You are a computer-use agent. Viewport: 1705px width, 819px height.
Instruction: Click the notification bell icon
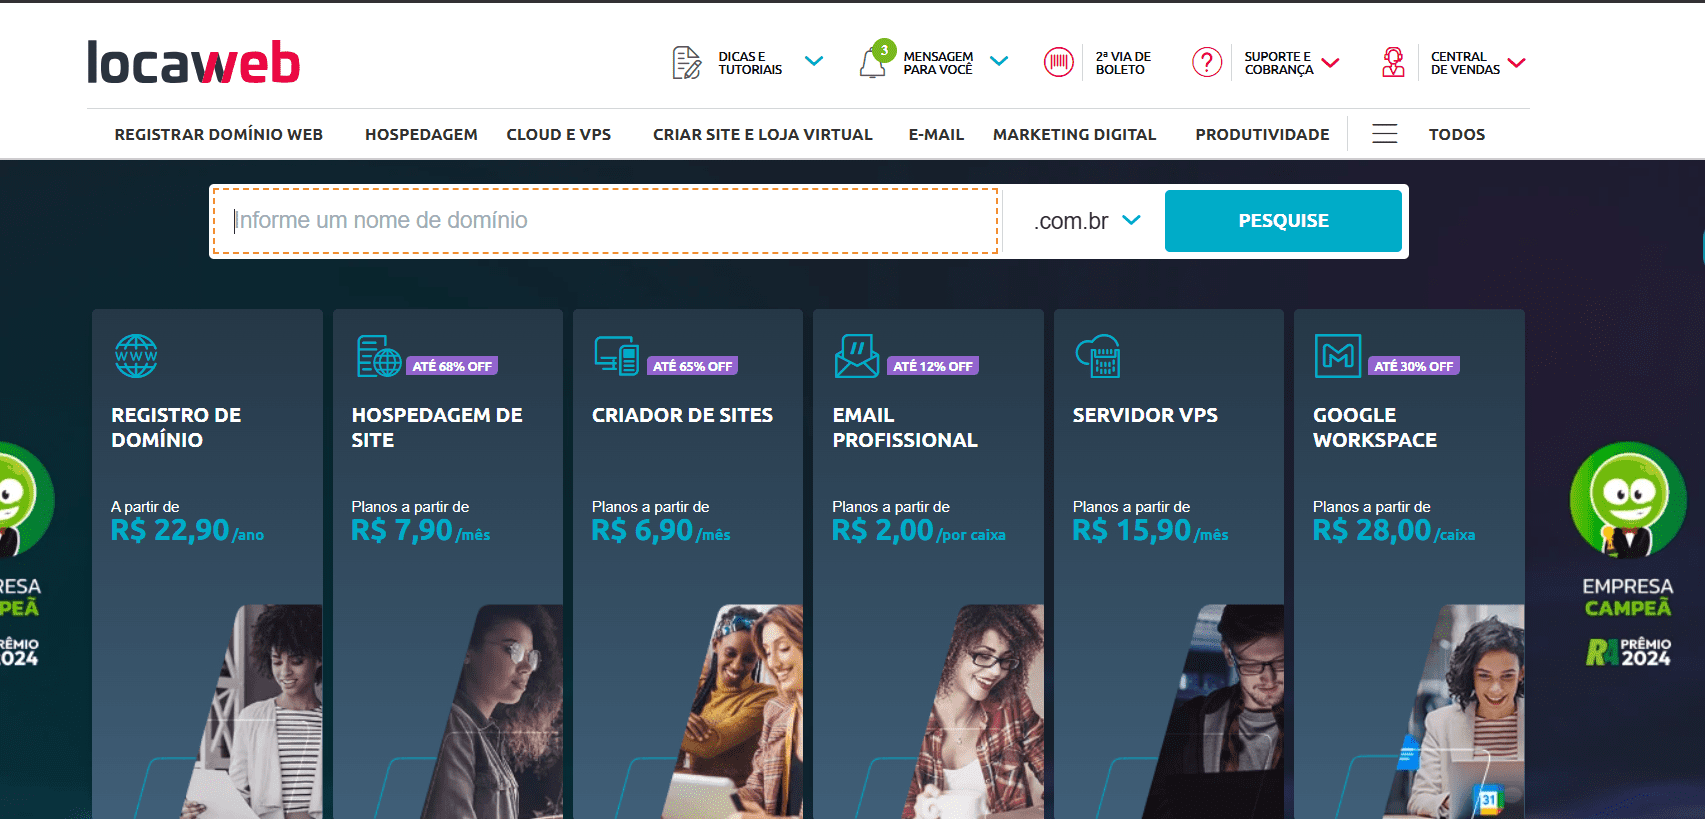coord(873,62)
